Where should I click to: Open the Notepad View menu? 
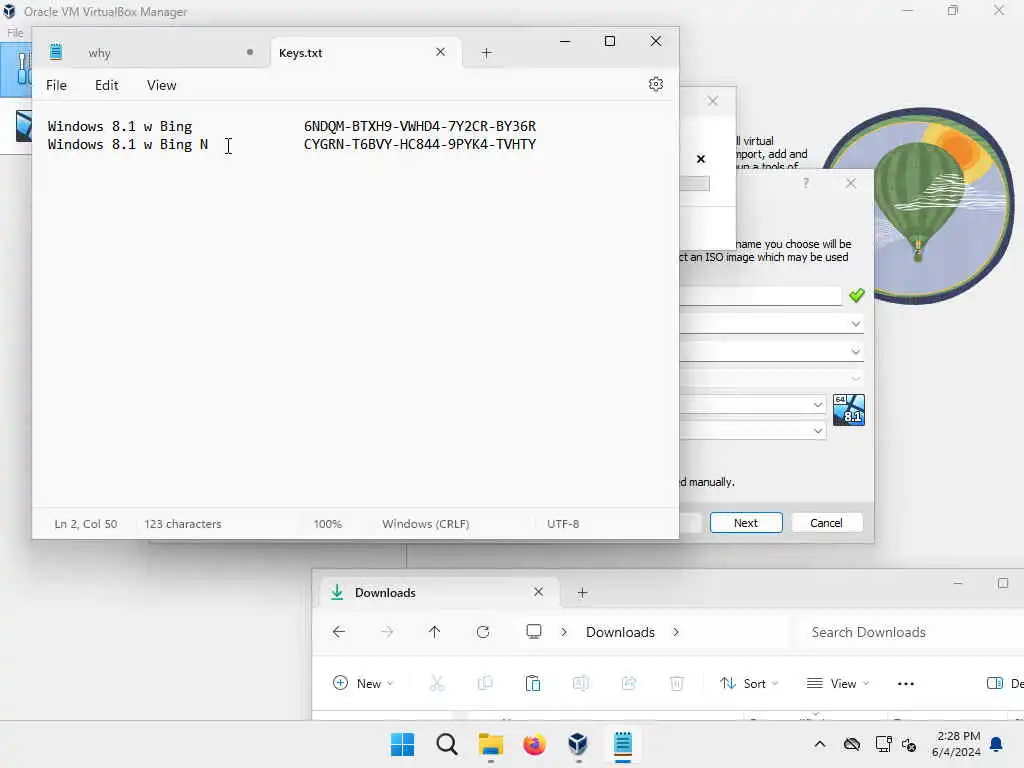coord(161,85)
